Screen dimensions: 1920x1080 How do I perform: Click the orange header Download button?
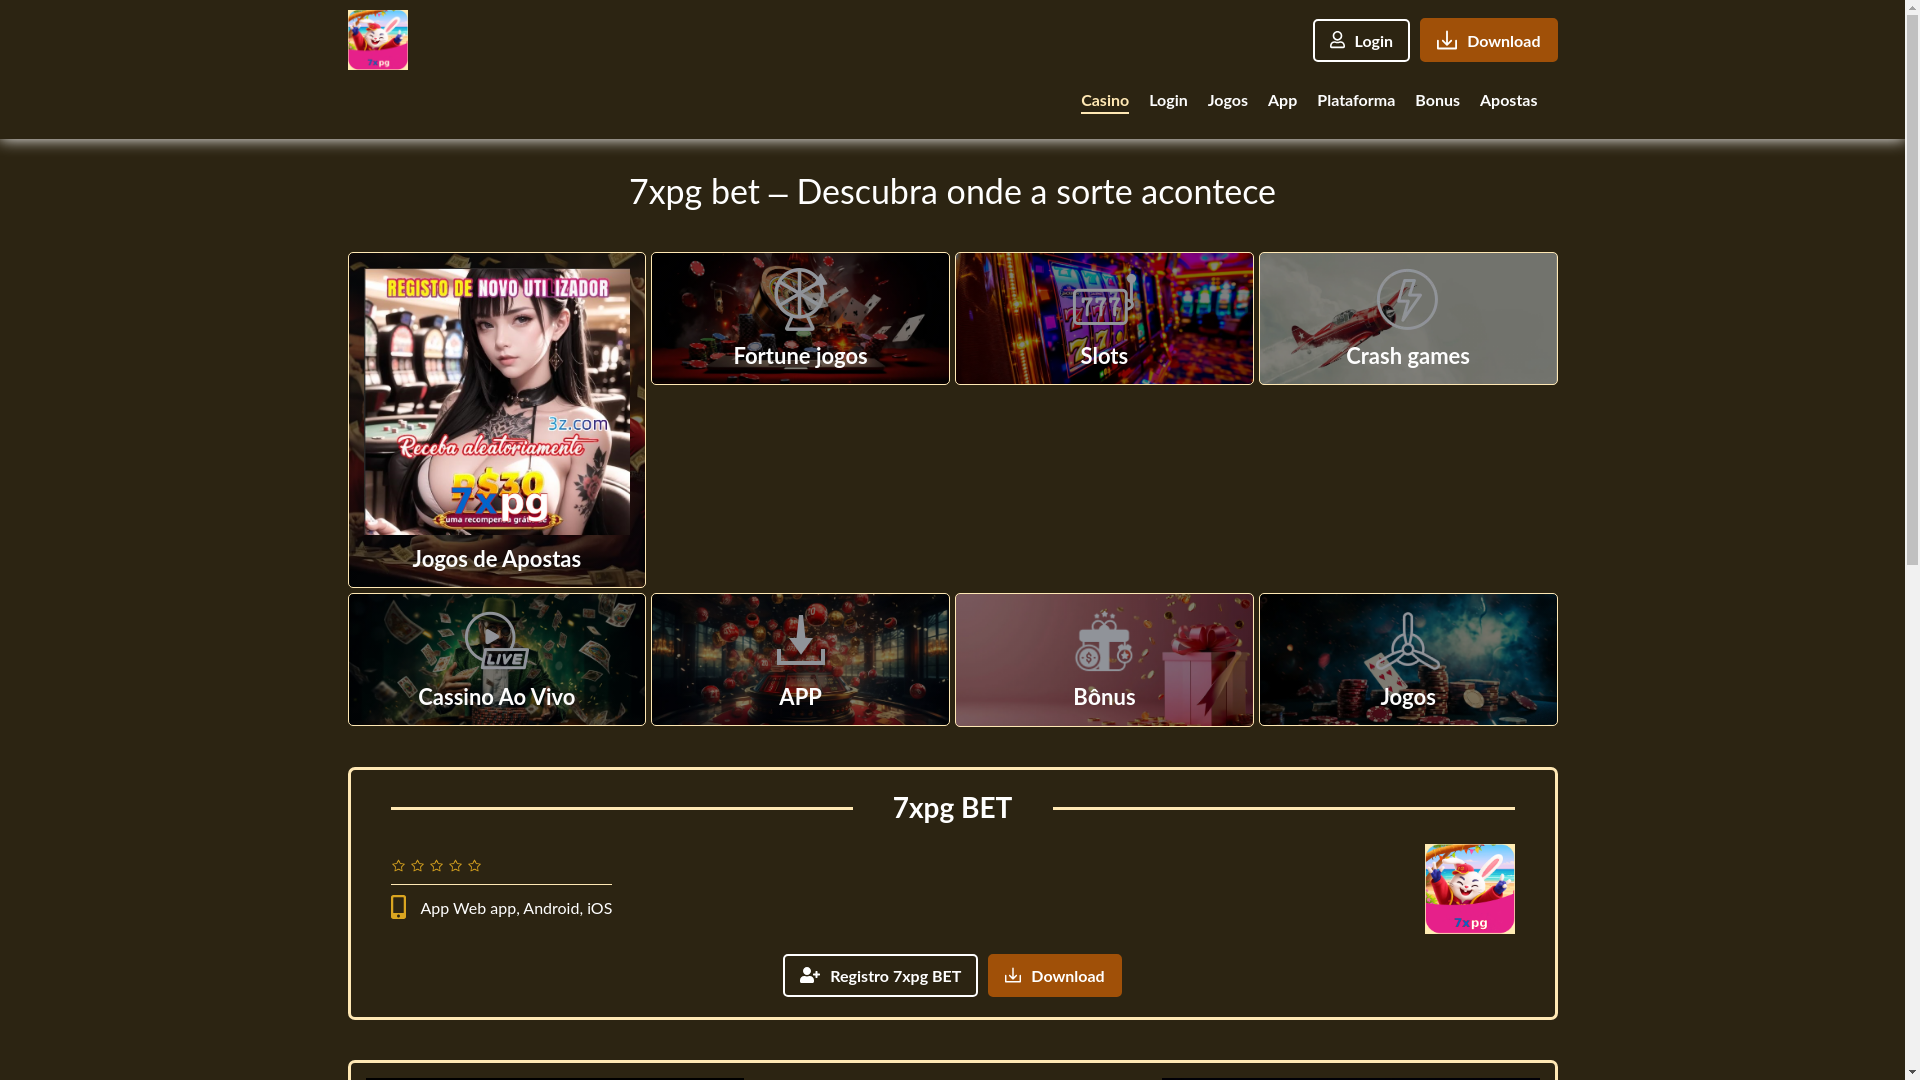1488,40
